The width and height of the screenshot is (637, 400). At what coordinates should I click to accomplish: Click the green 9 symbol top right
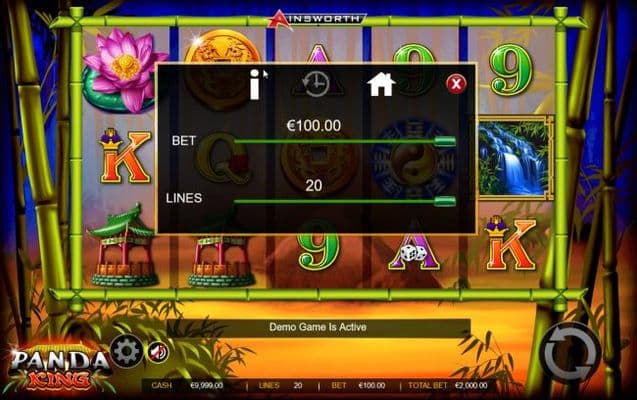[511, 69]
